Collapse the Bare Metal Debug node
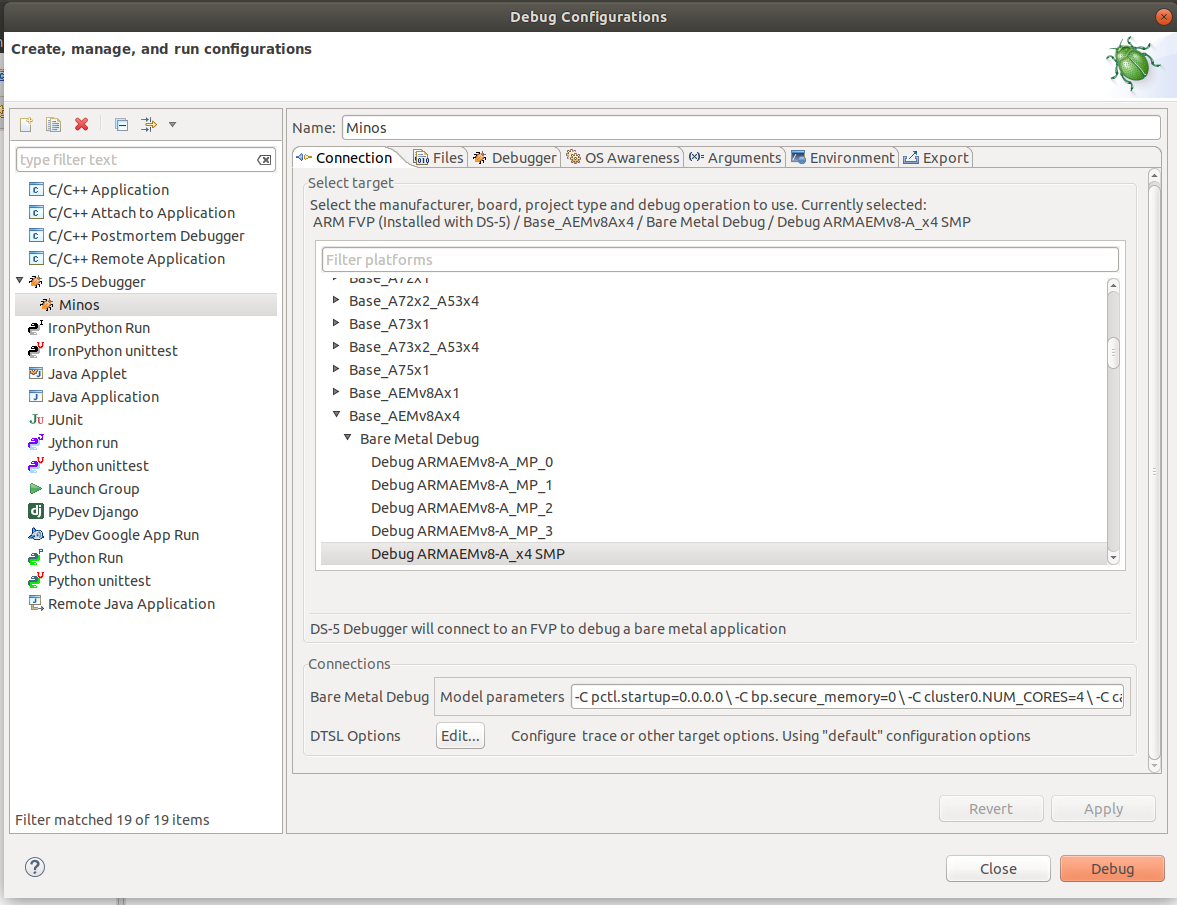Screen dimensions: 1177x905 (x=348, y=438)
